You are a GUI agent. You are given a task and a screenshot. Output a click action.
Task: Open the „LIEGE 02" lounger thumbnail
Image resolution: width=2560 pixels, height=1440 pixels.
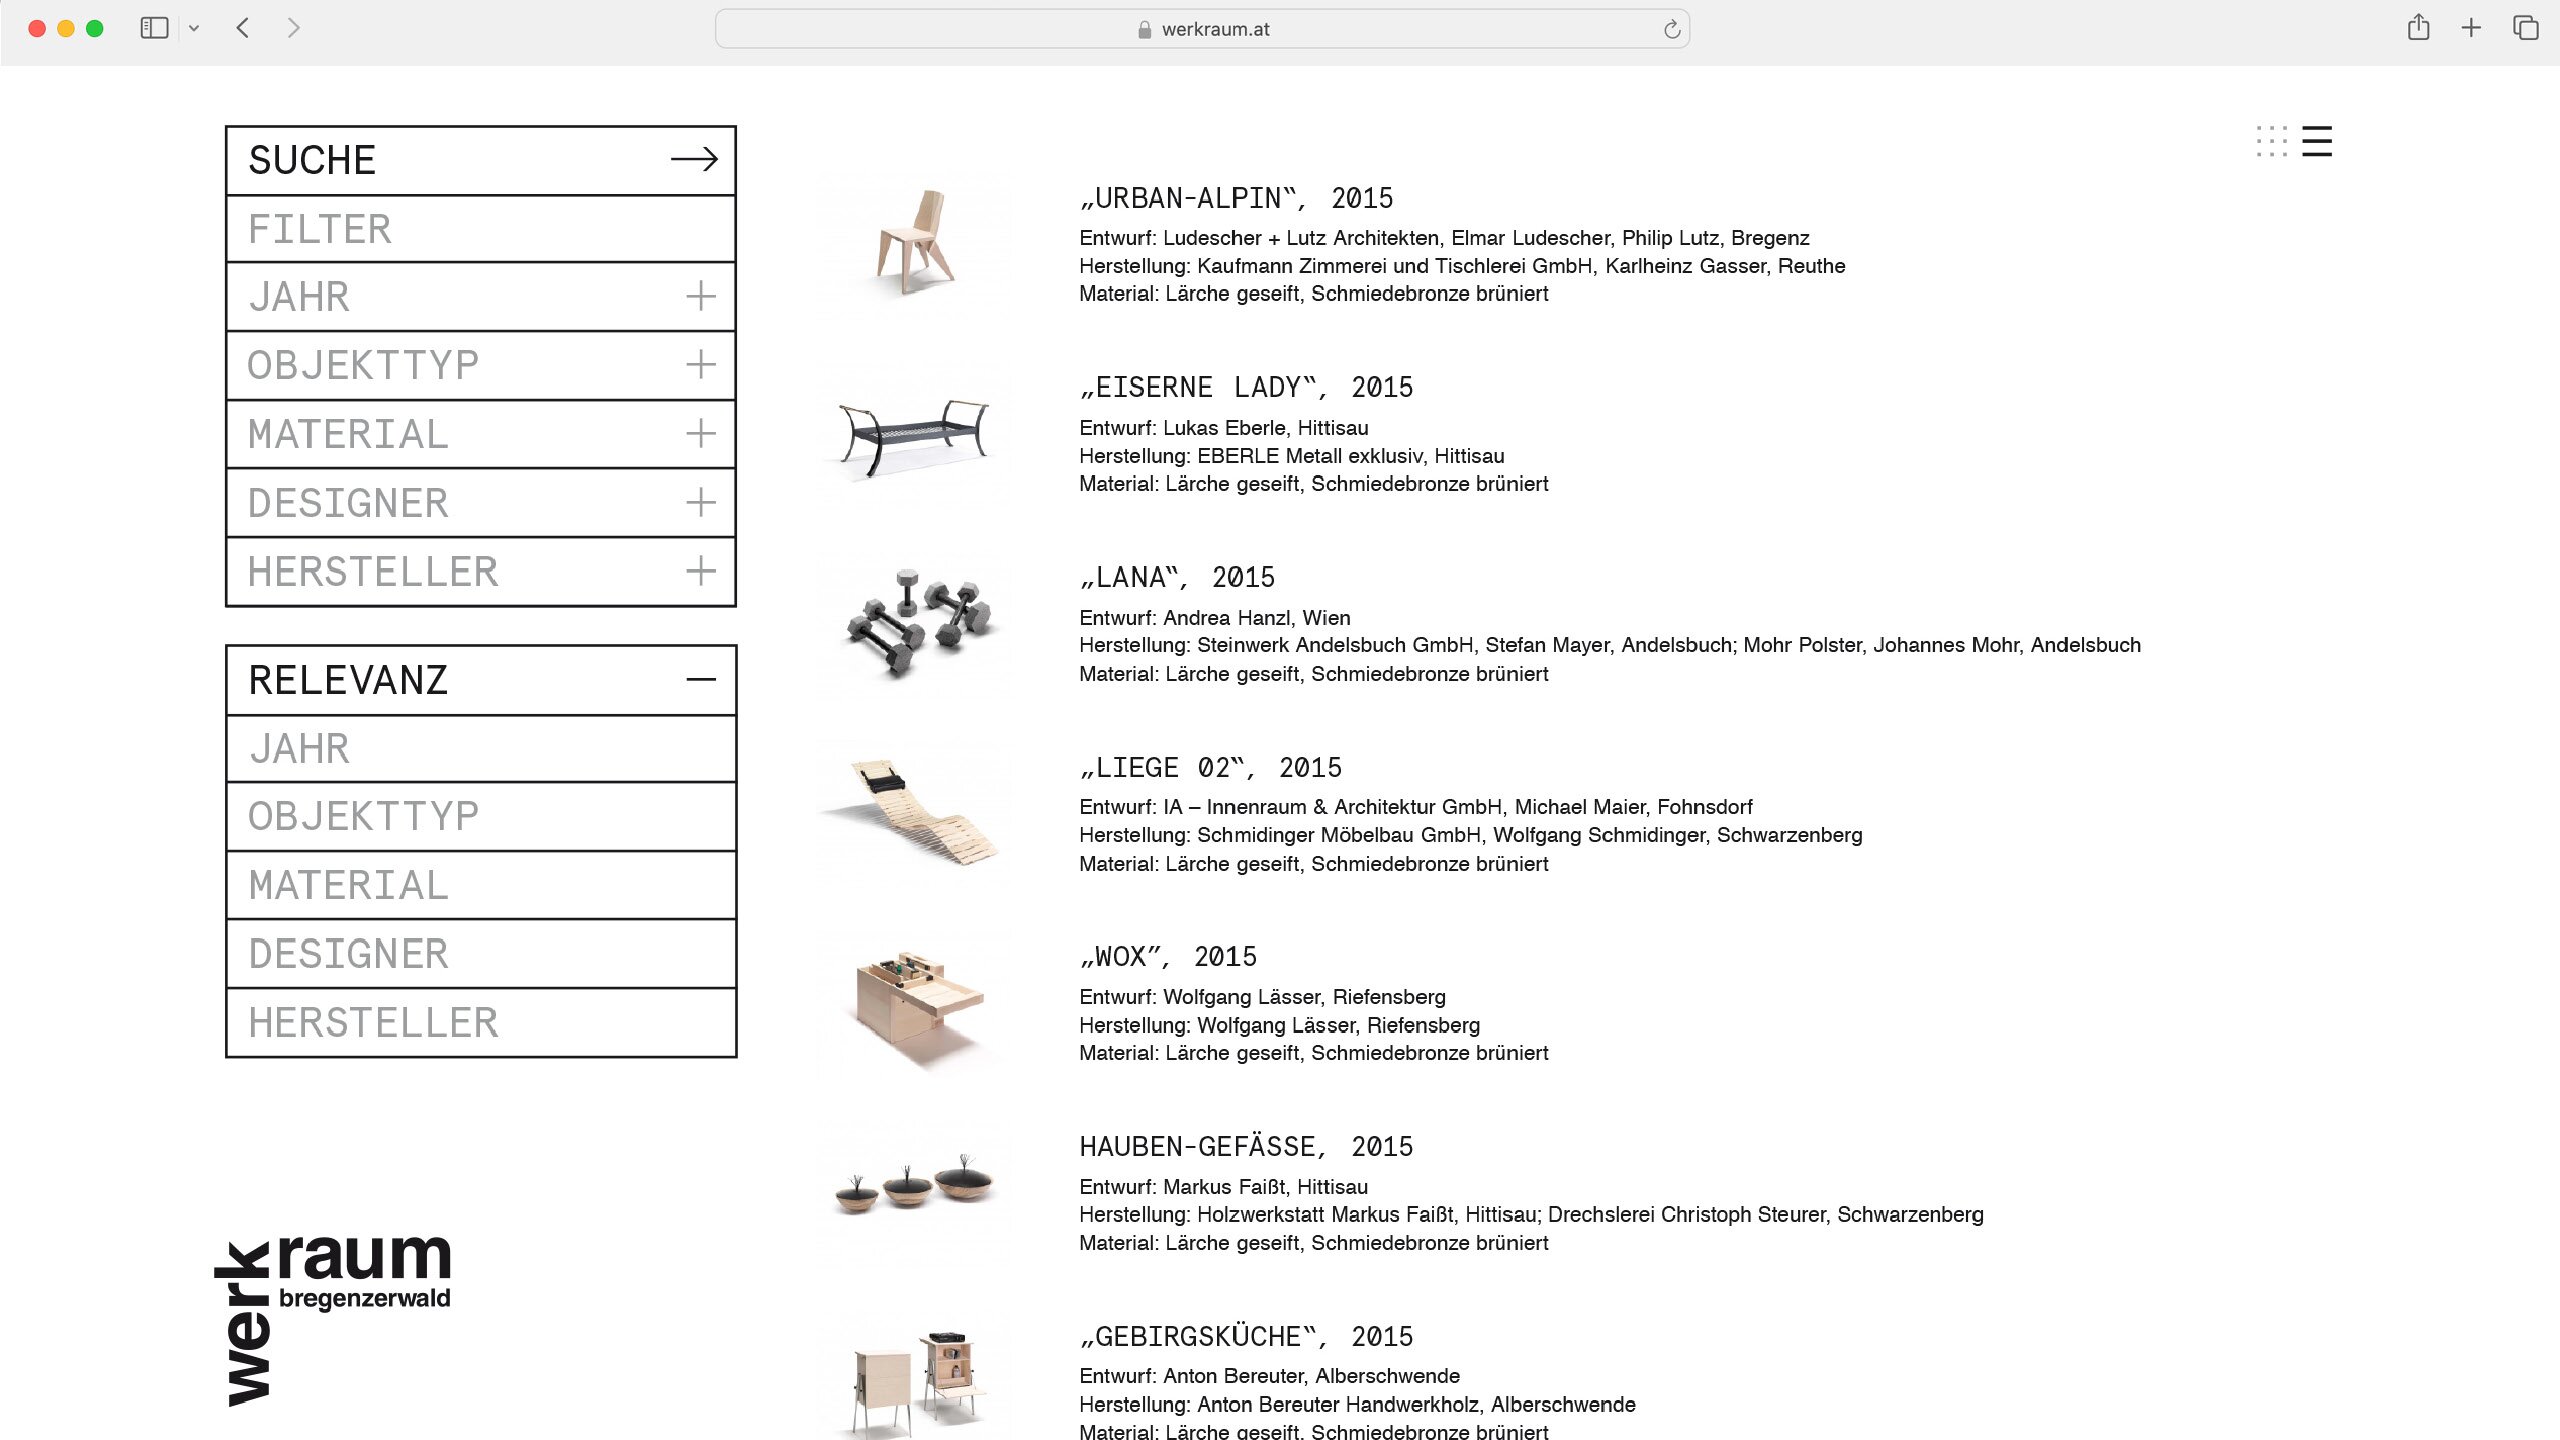tap(914, 812)
